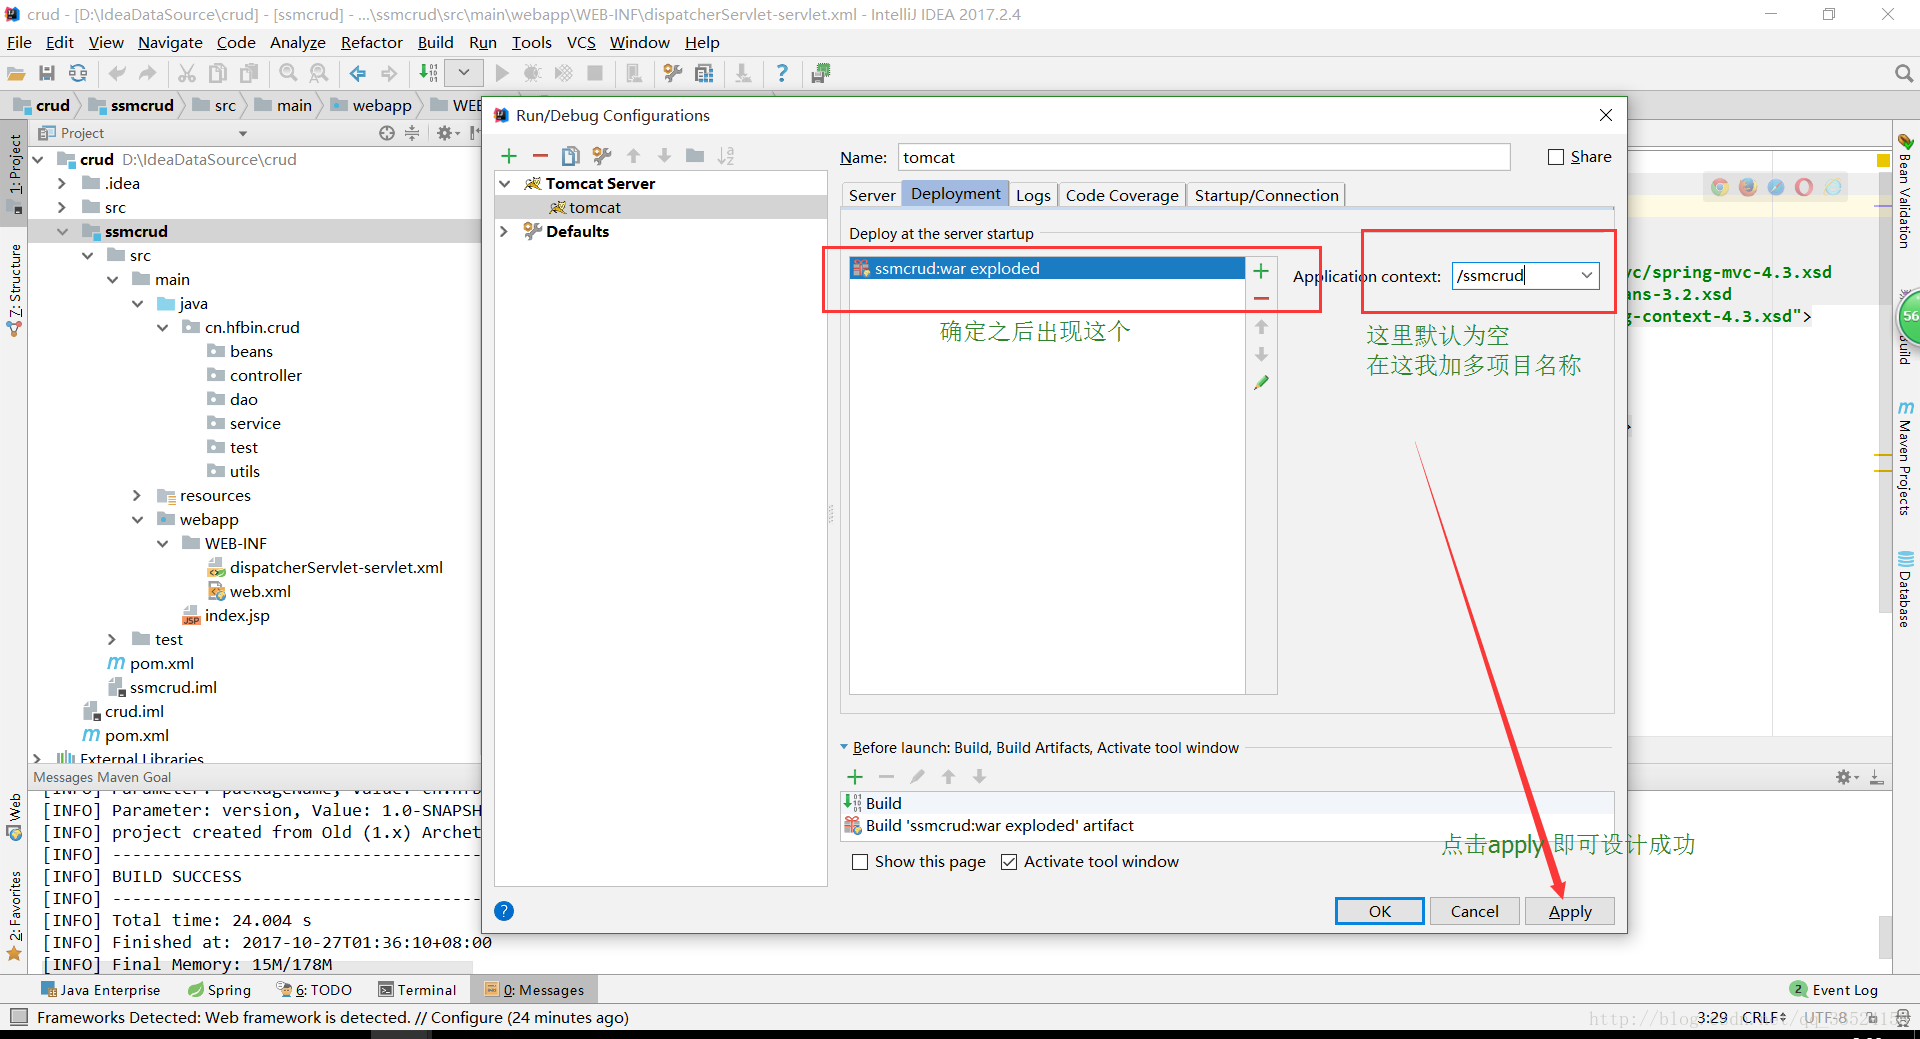
Task: Click OK button in dialog
Action: (1379, 911)
